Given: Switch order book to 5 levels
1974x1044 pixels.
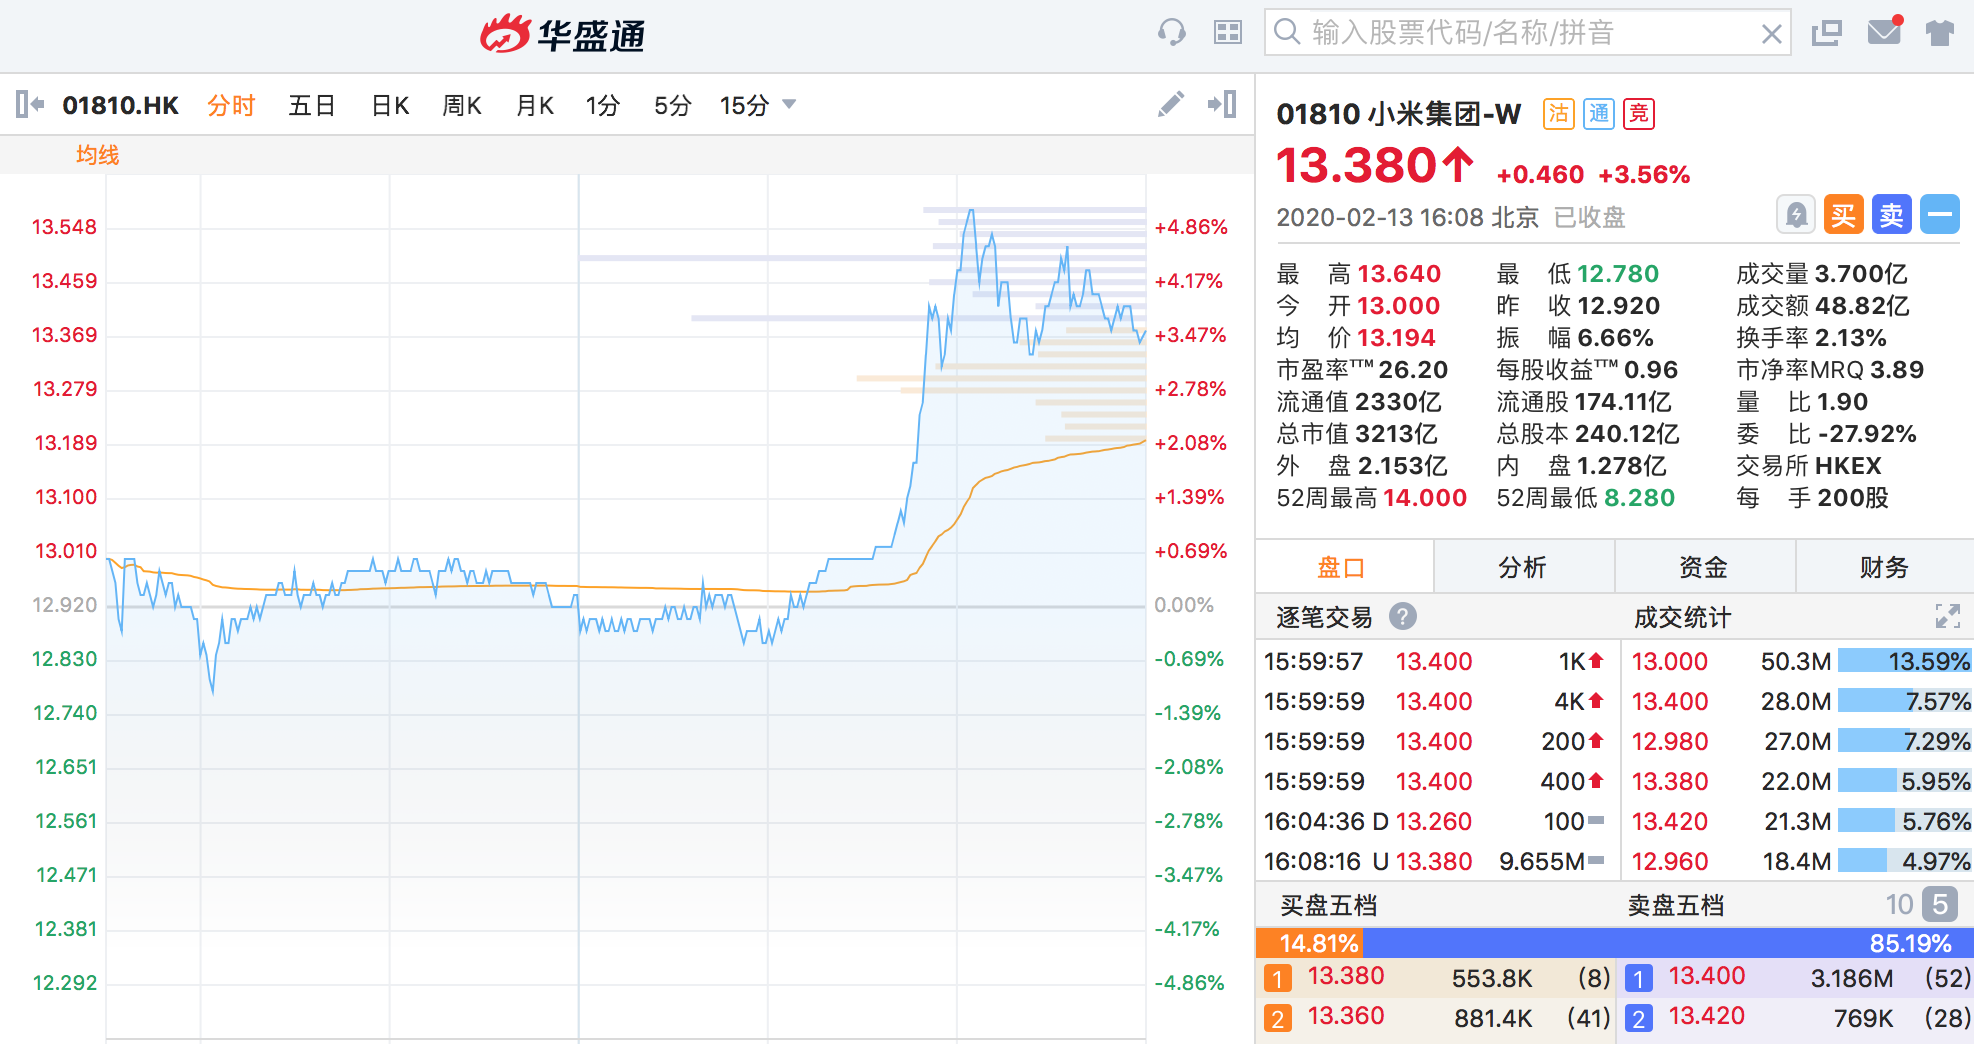Looking at the screenshot, I should click(x=1939, y=905).
